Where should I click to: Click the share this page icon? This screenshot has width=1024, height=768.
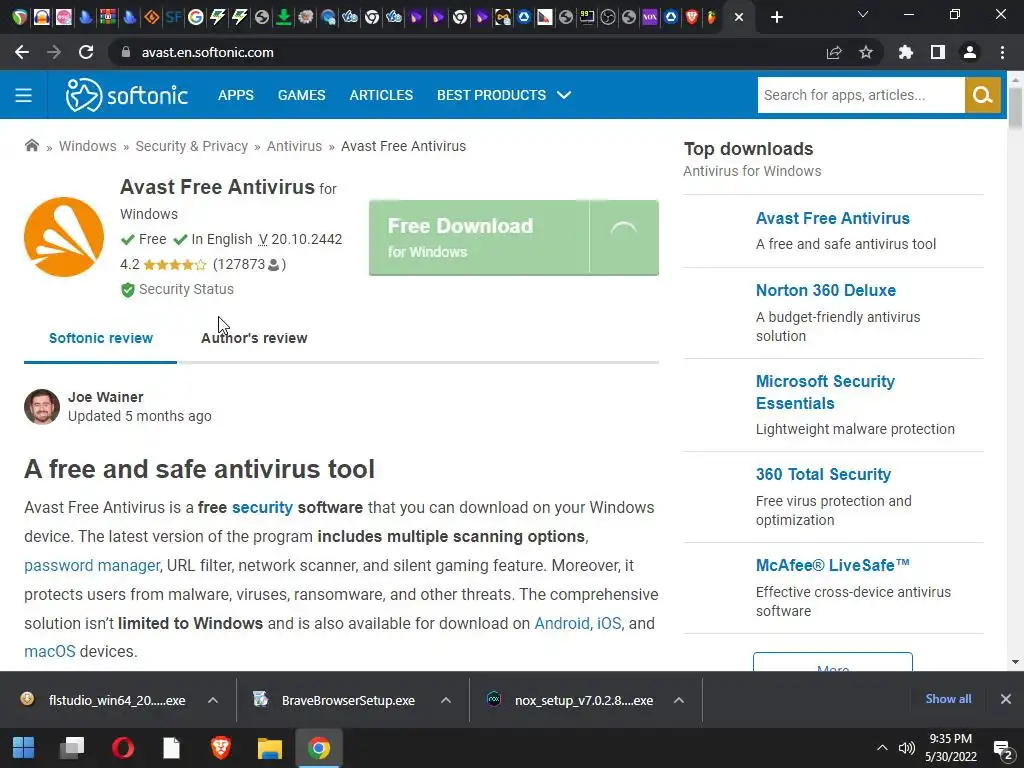tap(834, 52)
